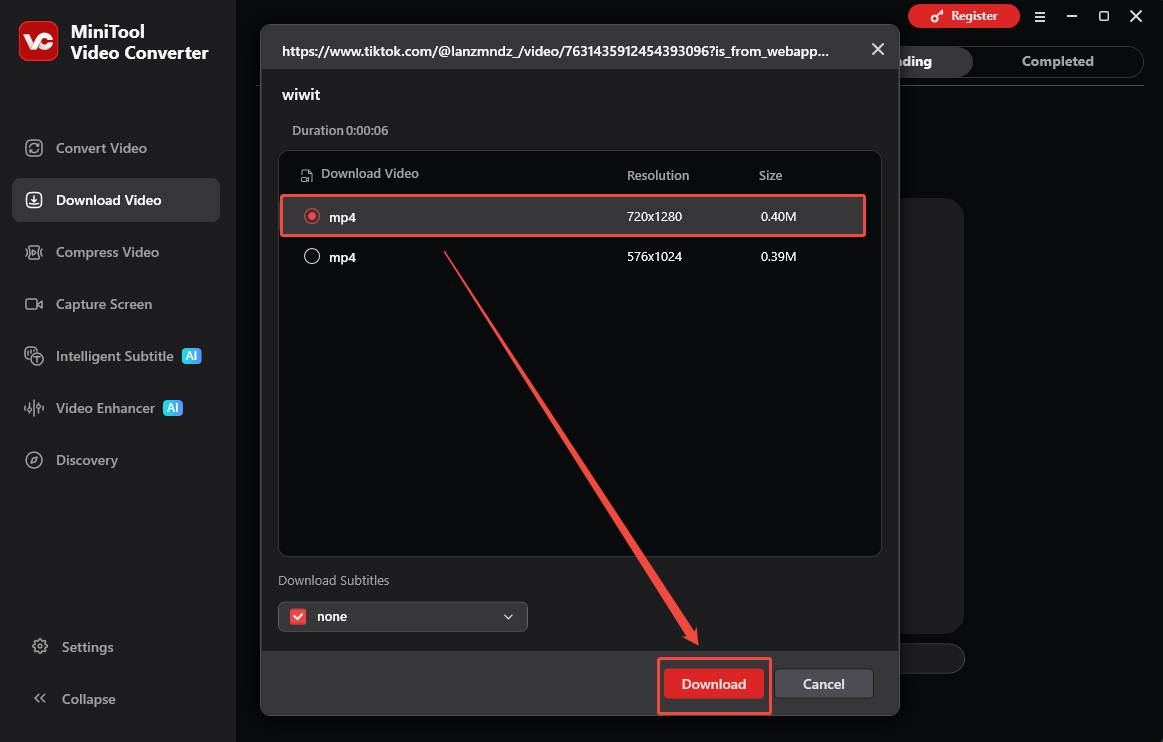Select the 576x1024 mp4 radio button
Screen dimensions: 1163x742
tap(312, 256)
